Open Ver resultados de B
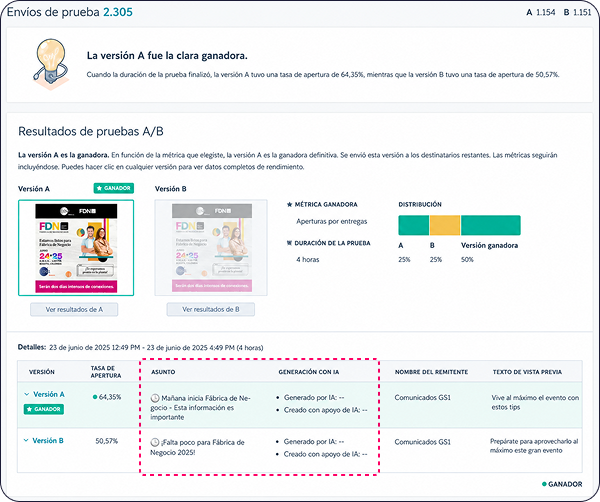 click(x=211, y=310)
